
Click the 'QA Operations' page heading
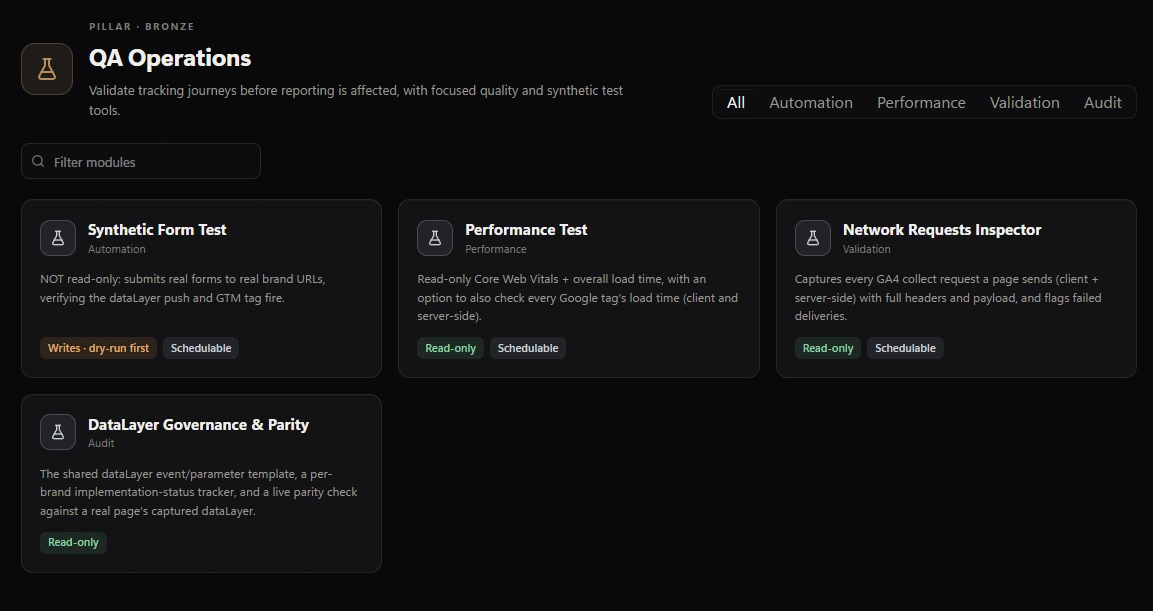point(170,58)
